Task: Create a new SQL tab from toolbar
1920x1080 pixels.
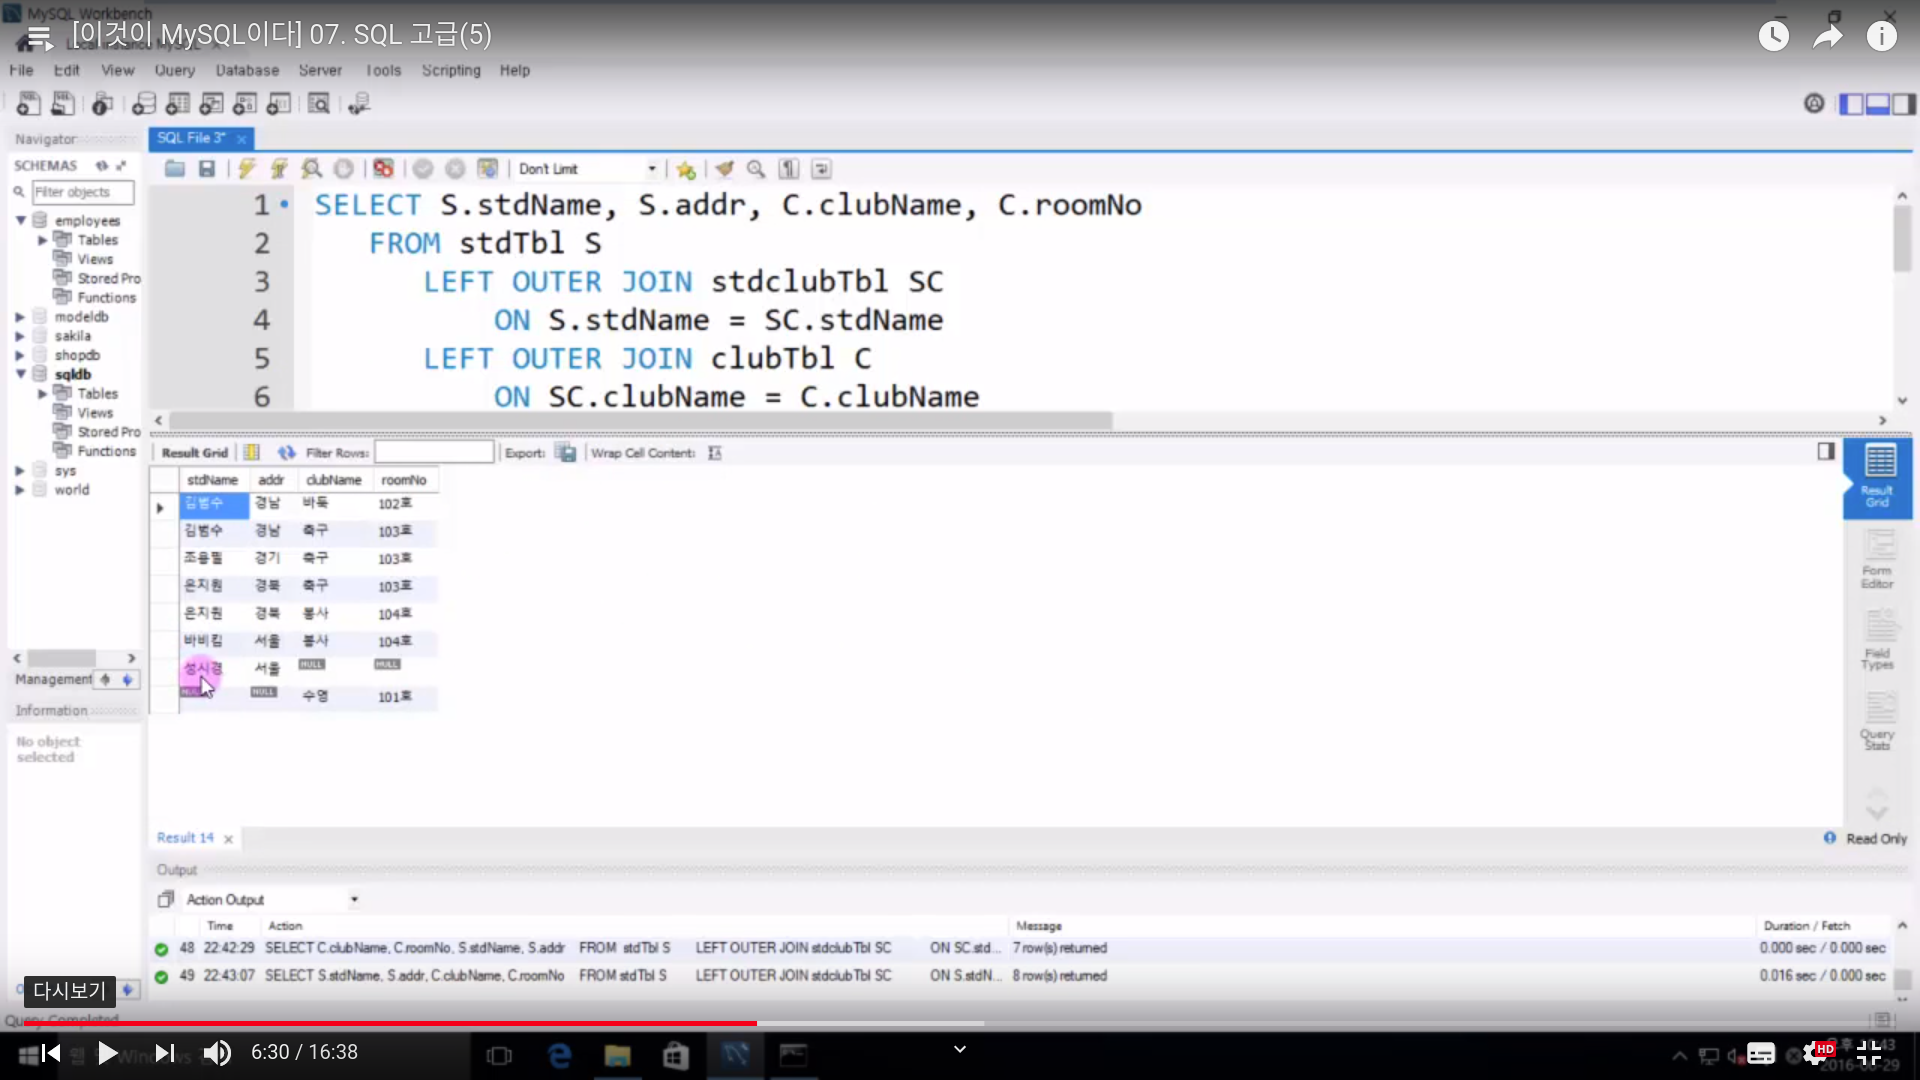Action: click(x=29, y=103)
